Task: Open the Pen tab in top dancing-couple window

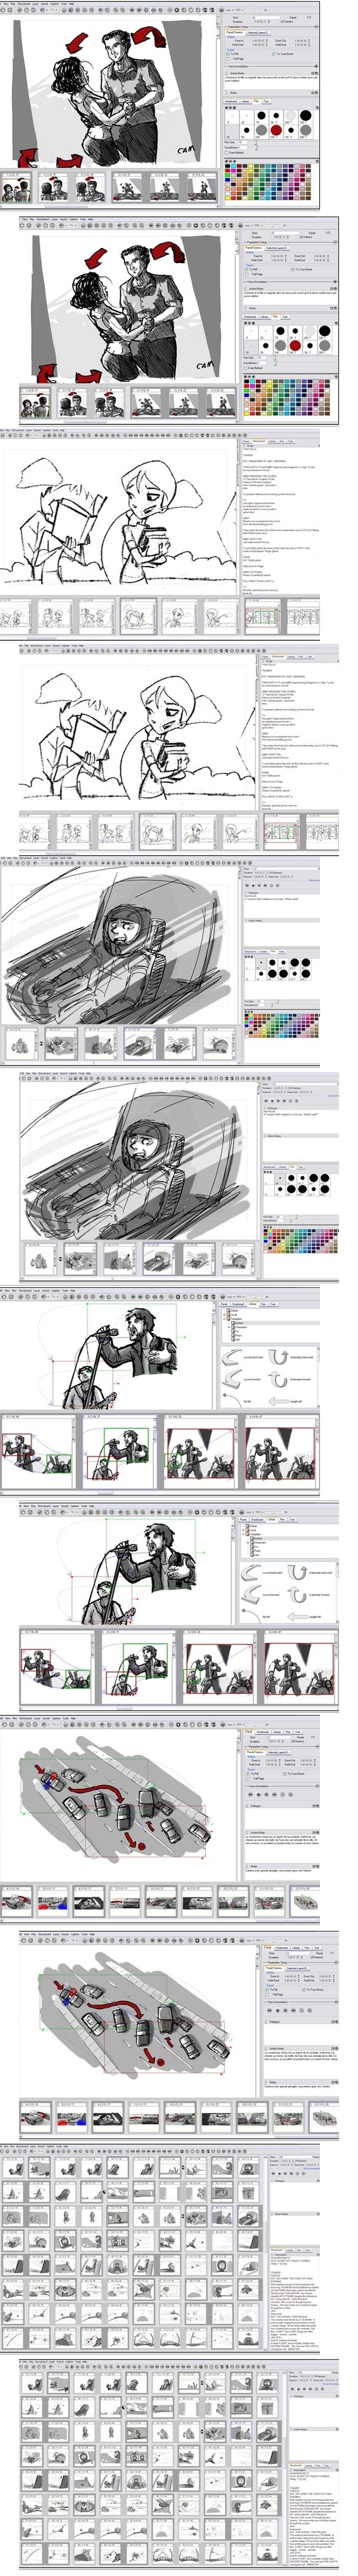Action: click(x=256, y=100)
